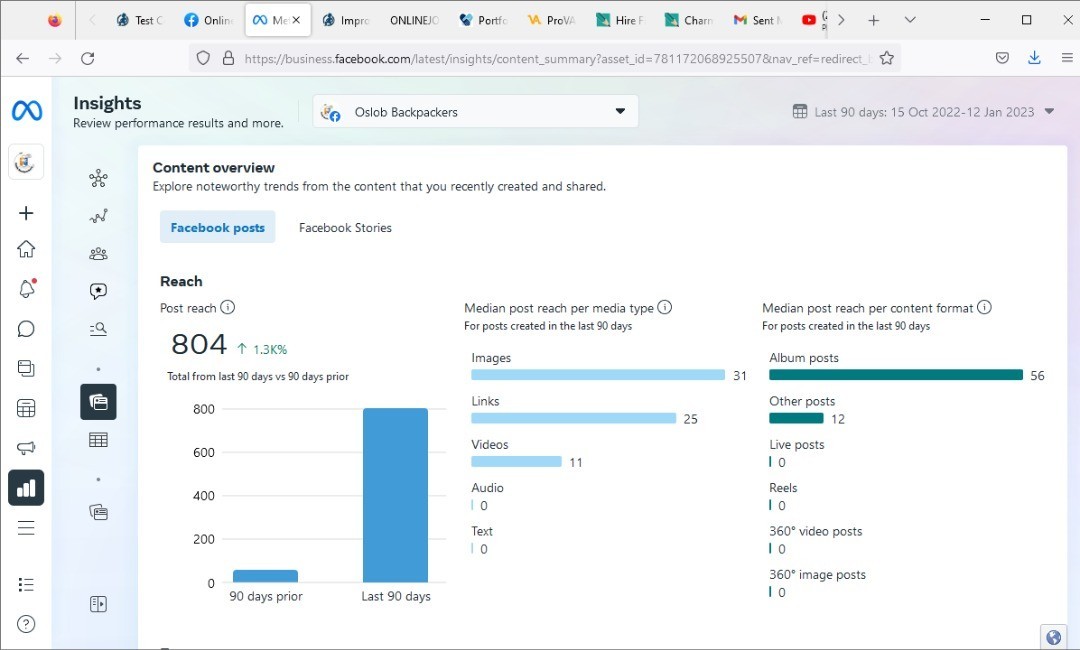Open notifications bell icon
The height and width of the screenshot is (650, 1080).
26,289
